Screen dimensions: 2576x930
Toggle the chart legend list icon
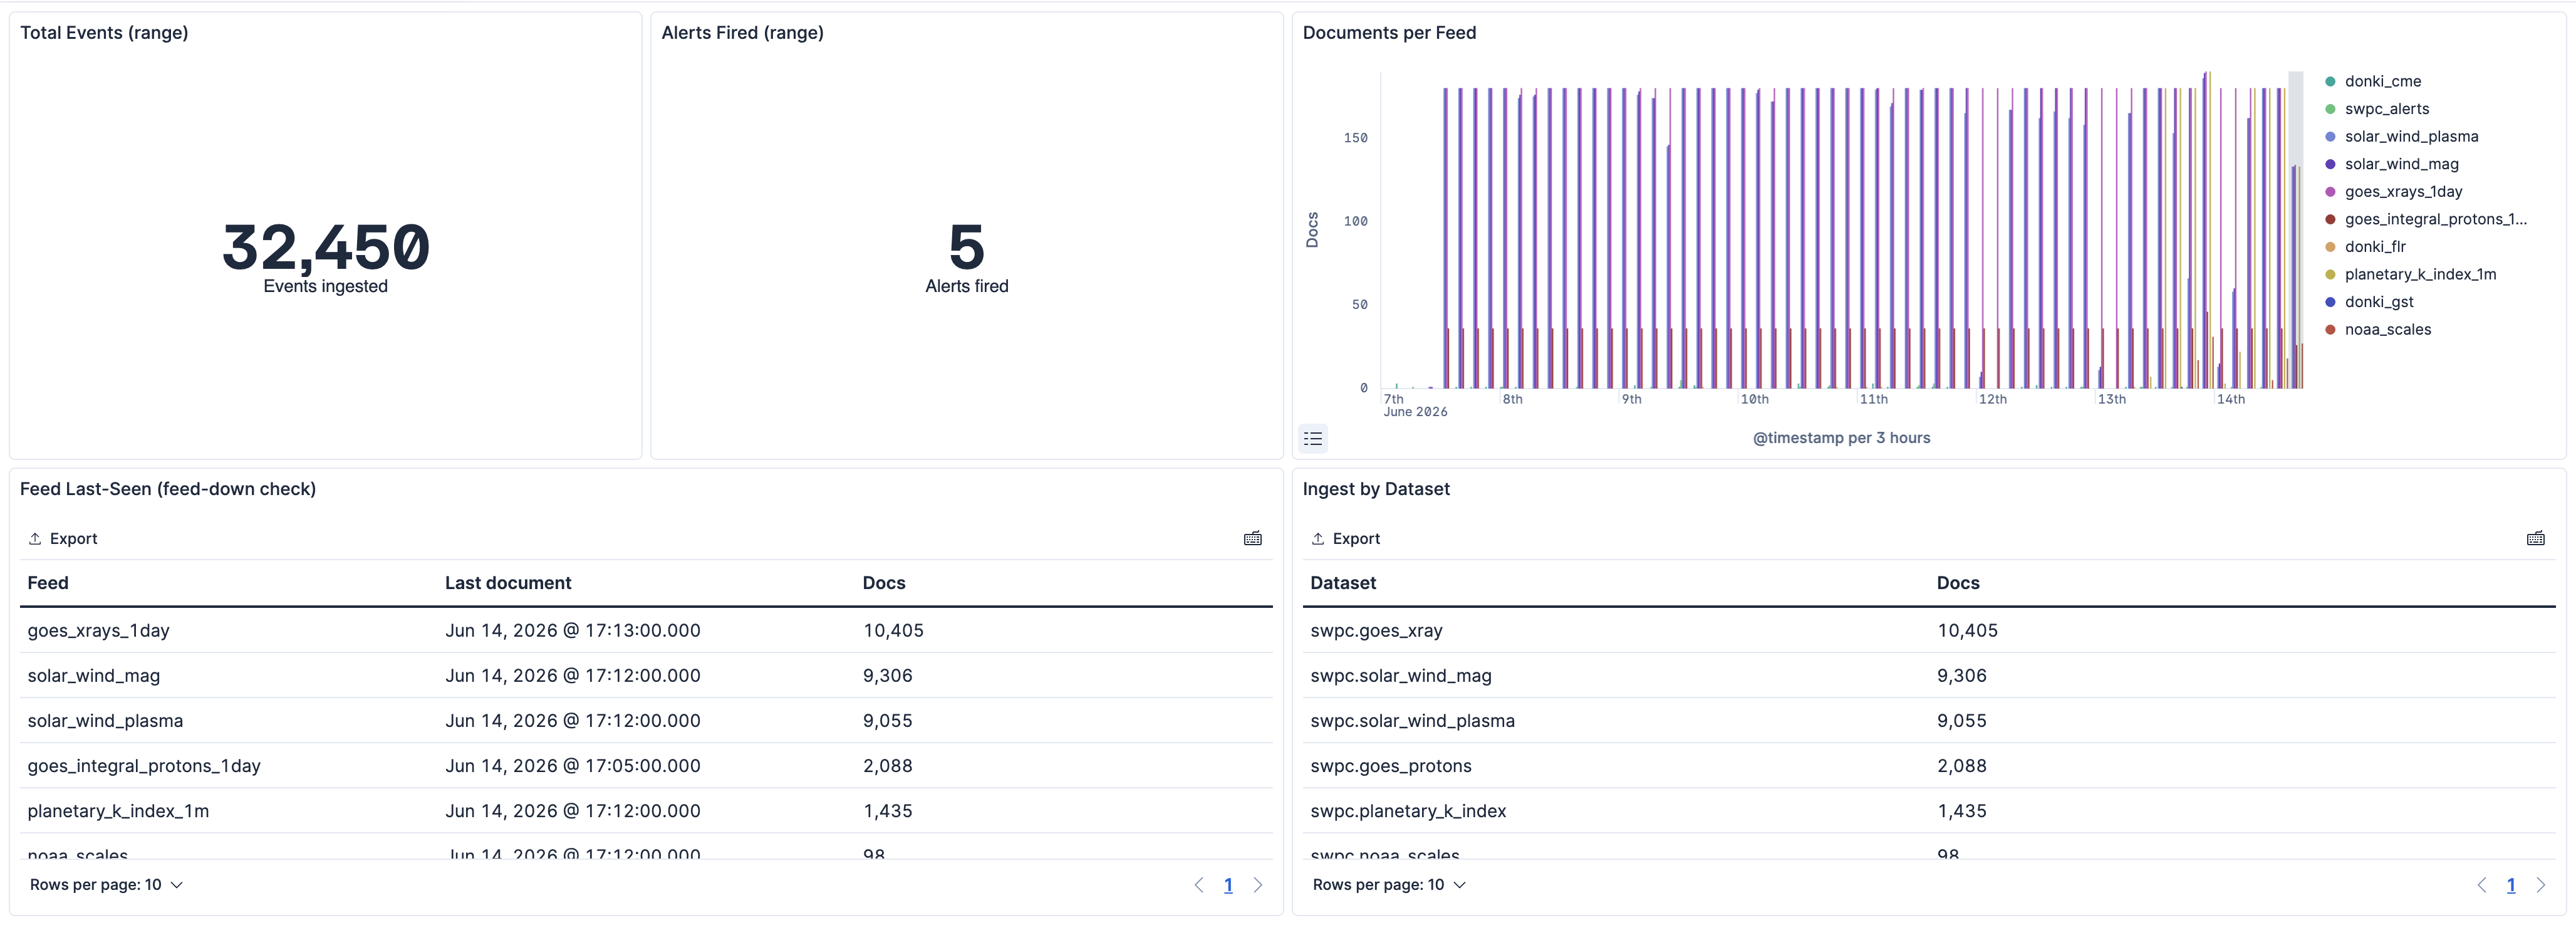pyautogui.click(x=1313, y=438)
